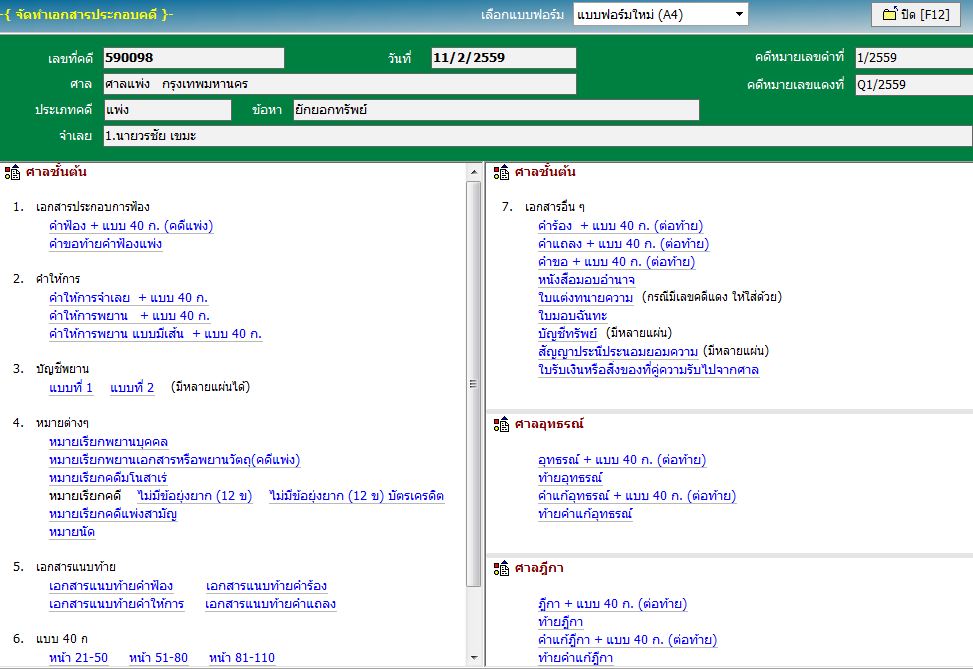The height and width of the screenshot is (669, 973).
Task: Click the ศาลฎีกา section icon
Action: (501, 568)
